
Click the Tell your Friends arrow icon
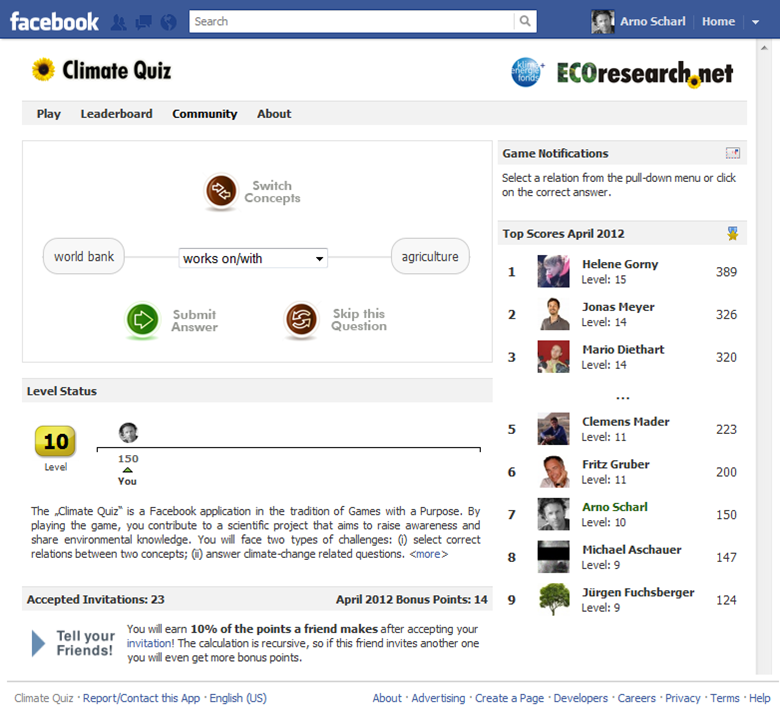coord(38,643)
